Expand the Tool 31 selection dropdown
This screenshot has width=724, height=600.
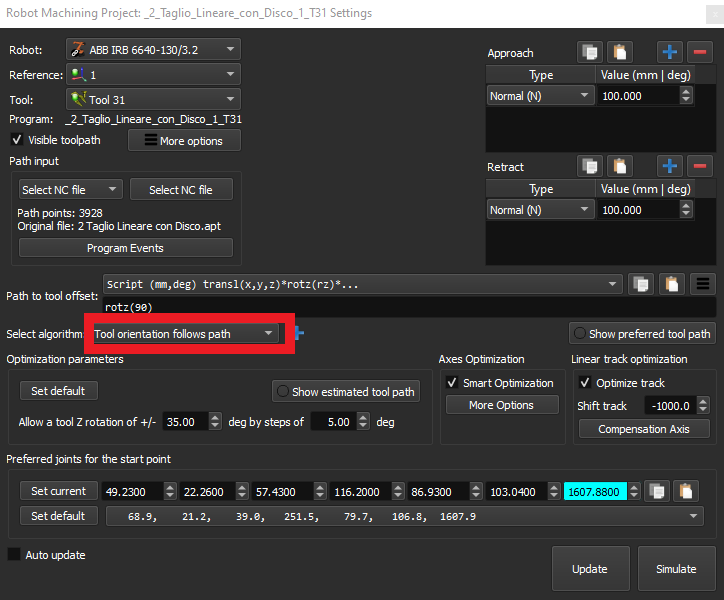pos(153,99)
